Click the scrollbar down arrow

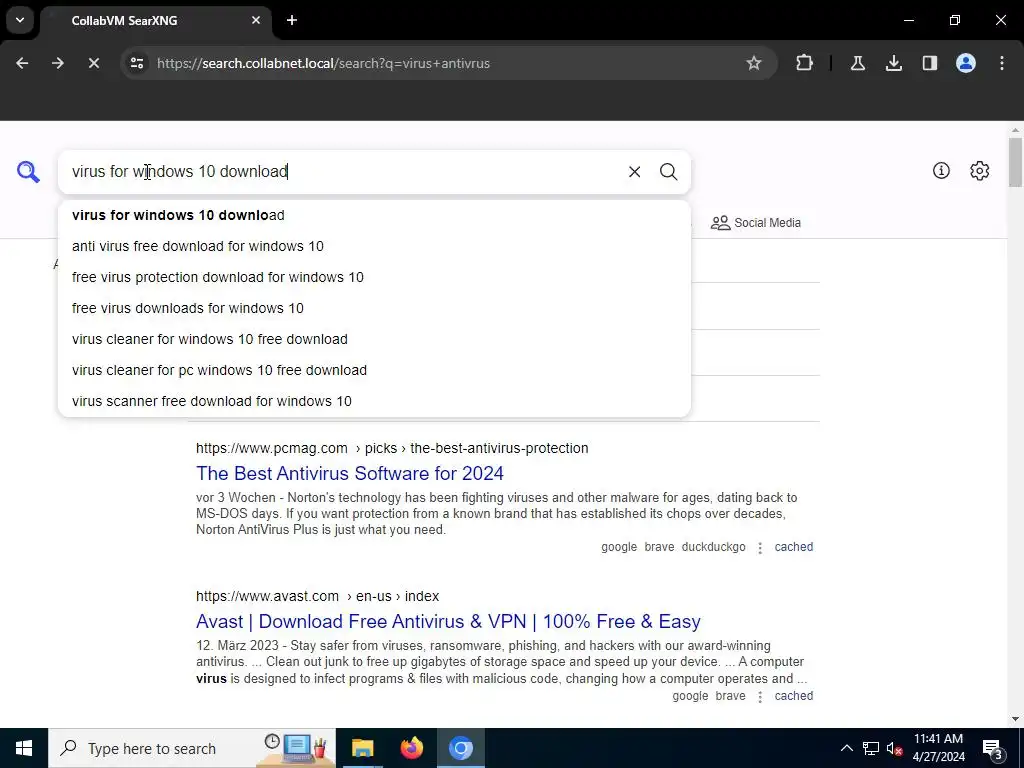point(1015,719)
